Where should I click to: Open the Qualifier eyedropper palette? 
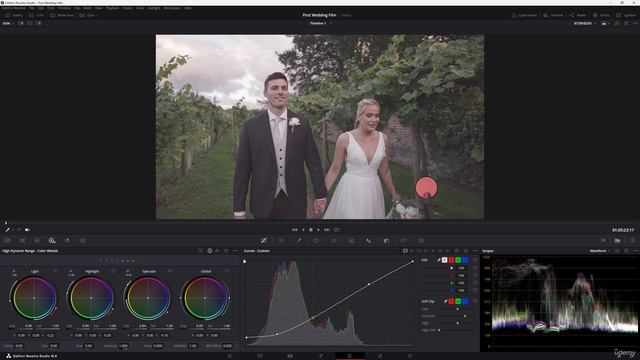pos(299,240)
